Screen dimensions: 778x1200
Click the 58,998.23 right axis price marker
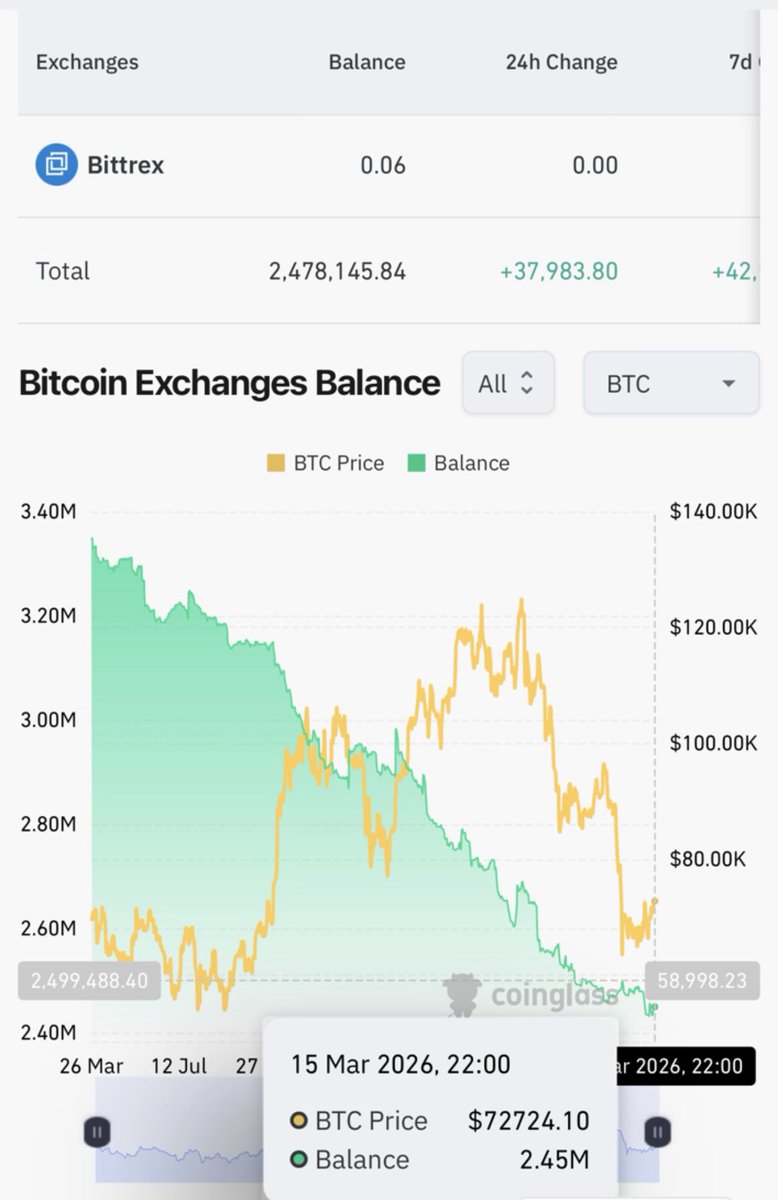[702, 981]
